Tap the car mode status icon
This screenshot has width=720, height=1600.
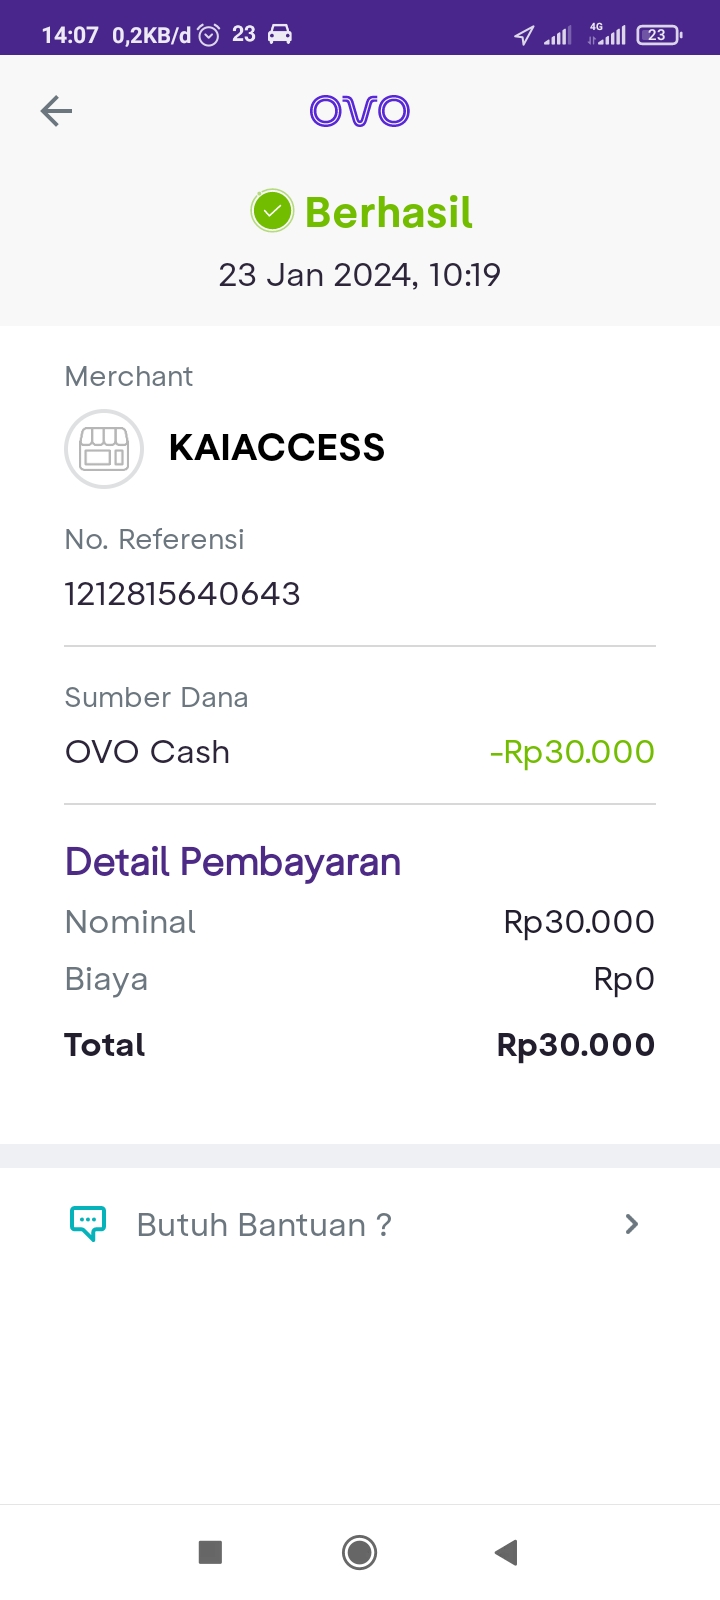point(280,35)
